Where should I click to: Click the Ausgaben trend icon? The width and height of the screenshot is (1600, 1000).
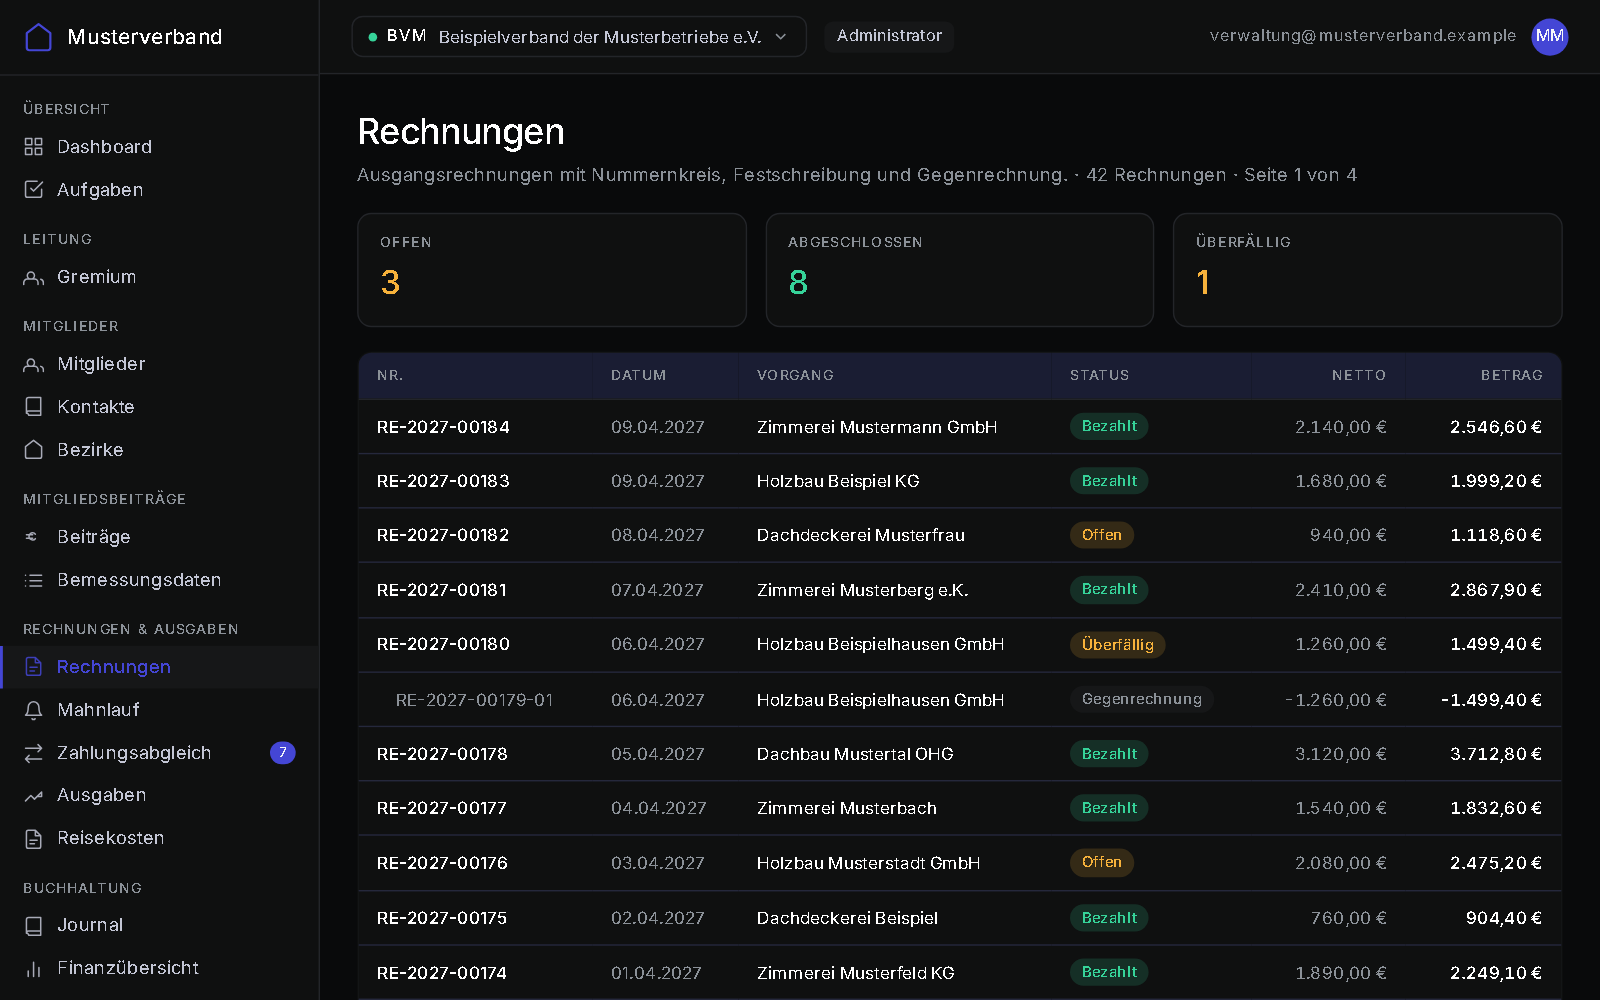[34, 796]
